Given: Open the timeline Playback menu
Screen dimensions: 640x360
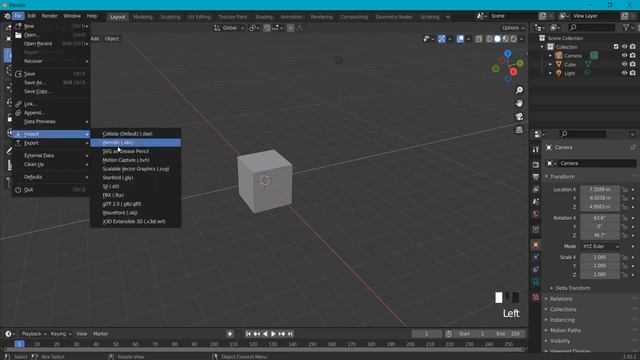Looking at the screenshot, I should [33, 334].
